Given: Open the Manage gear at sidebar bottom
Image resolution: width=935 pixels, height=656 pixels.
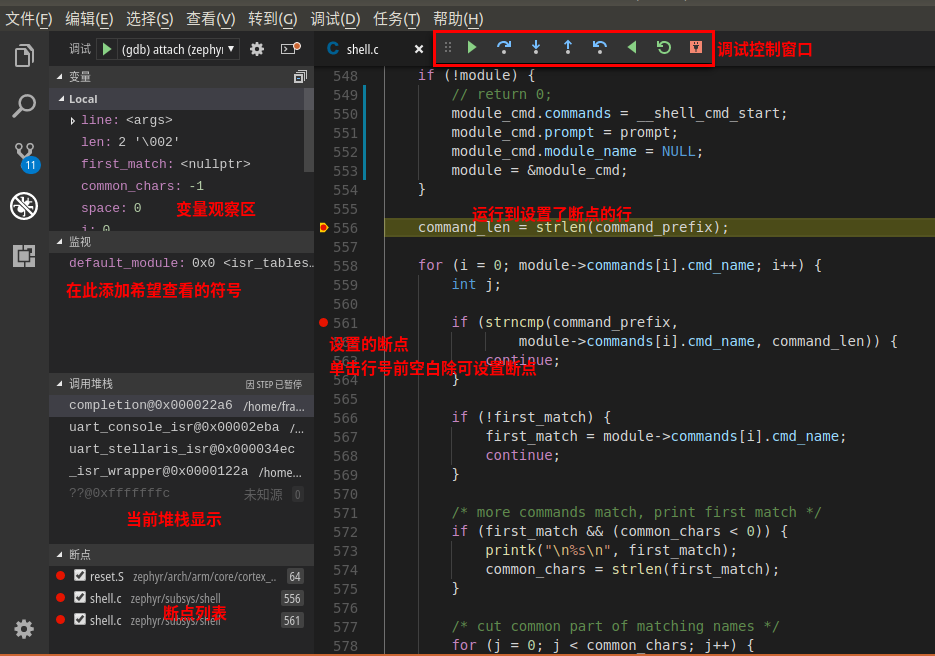Looking at the screenshot, I should 24,629.
